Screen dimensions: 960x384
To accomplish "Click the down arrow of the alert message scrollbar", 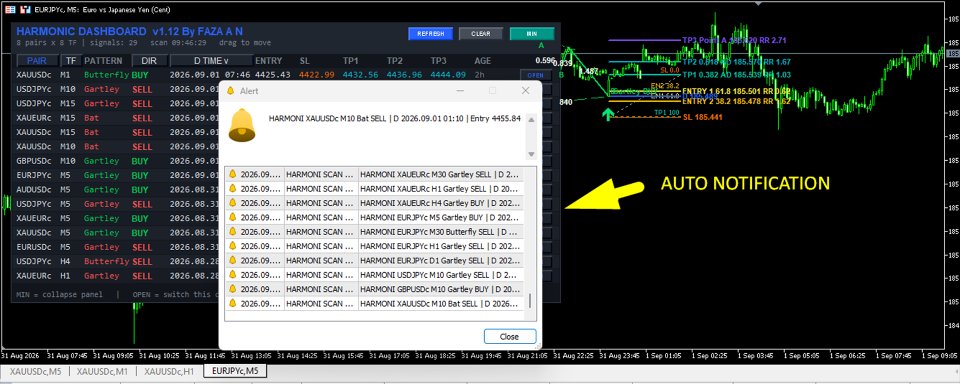I will tap(531, 154).
